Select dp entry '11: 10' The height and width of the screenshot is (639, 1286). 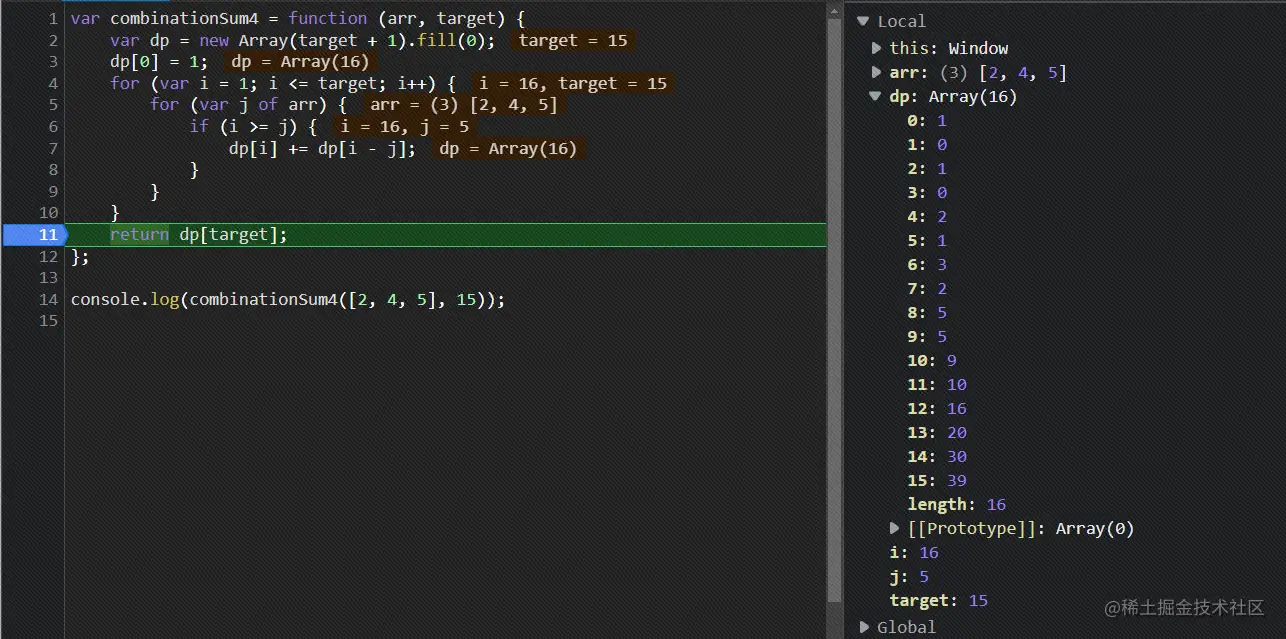[937, 384]
